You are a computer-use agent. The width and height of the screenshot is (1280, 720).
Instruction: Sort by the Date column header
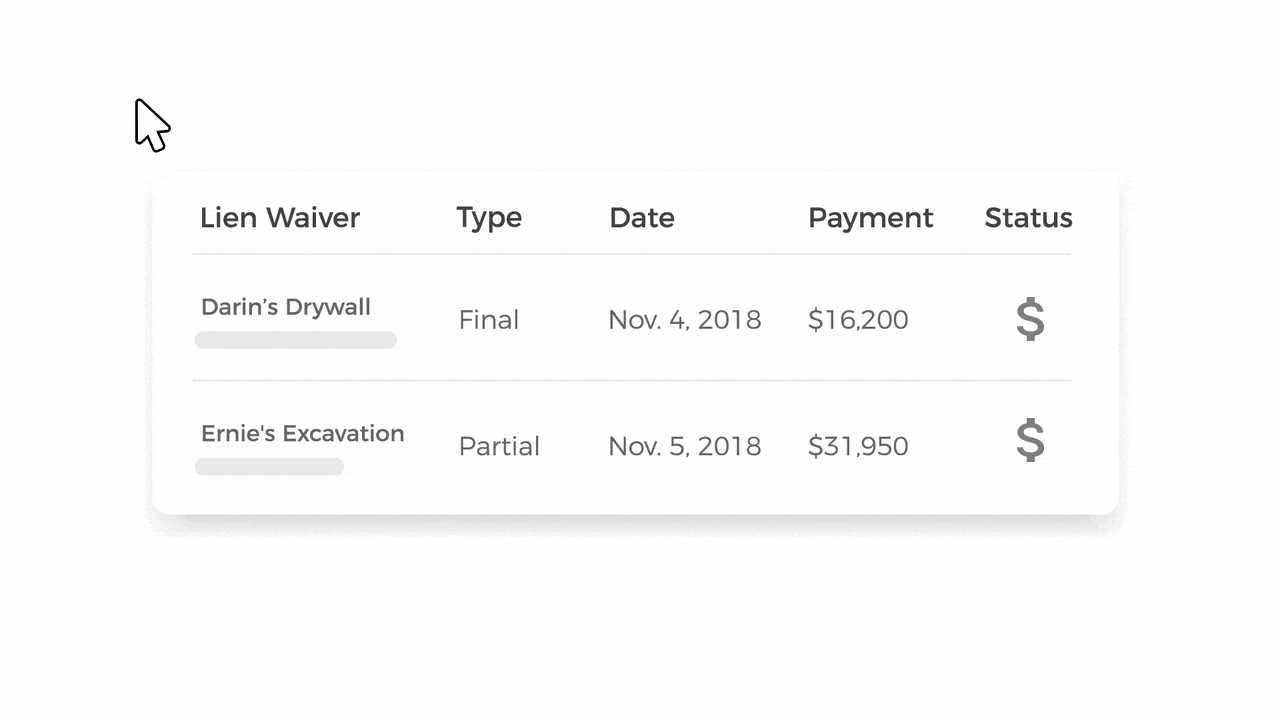pos(642,218)
